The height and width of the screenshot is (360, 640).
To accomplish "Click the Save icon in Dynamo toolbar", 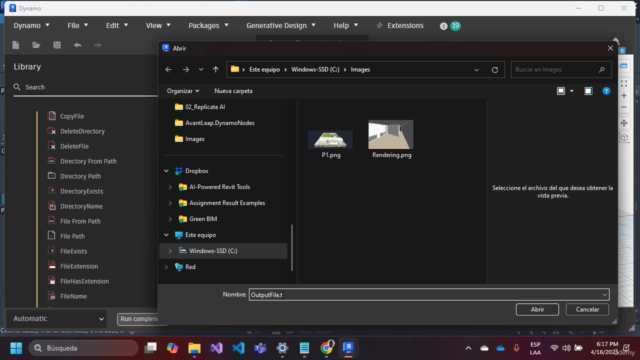I will point(57,45).
